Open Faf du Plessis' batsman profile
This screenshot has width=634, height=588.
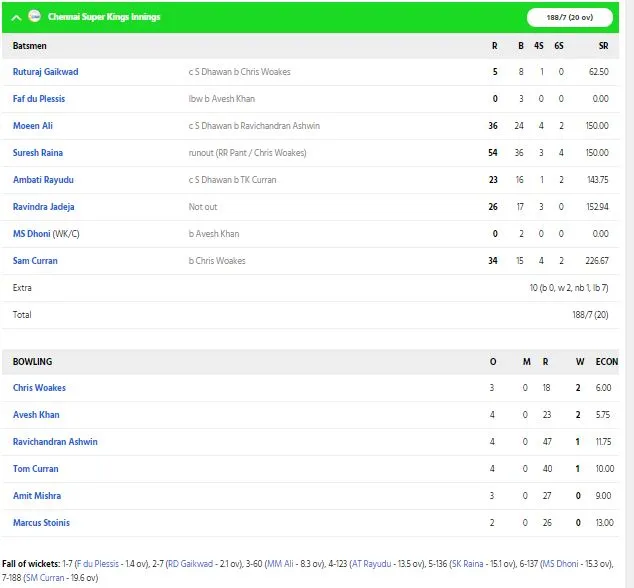[x=39, y=99]
